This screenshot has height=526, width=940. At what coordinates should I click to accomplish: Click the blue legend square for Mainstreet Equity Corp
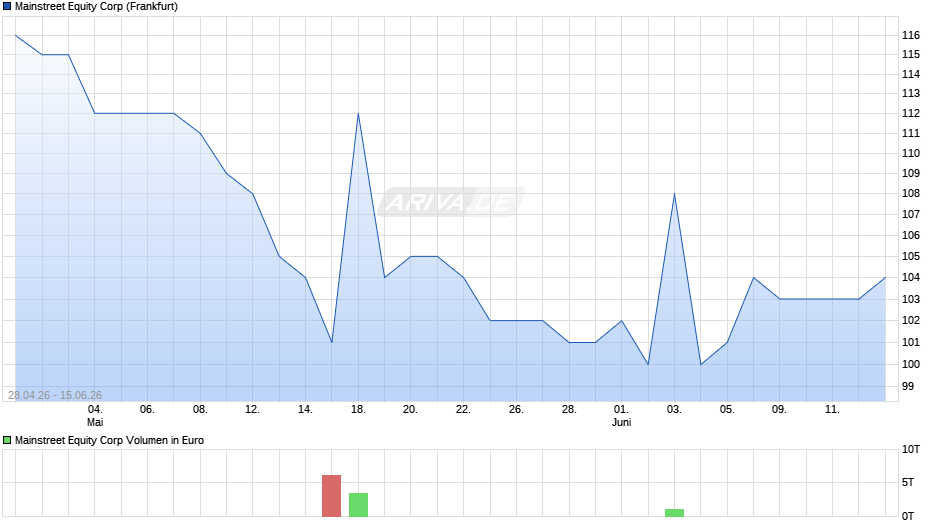tap(7, 7)
